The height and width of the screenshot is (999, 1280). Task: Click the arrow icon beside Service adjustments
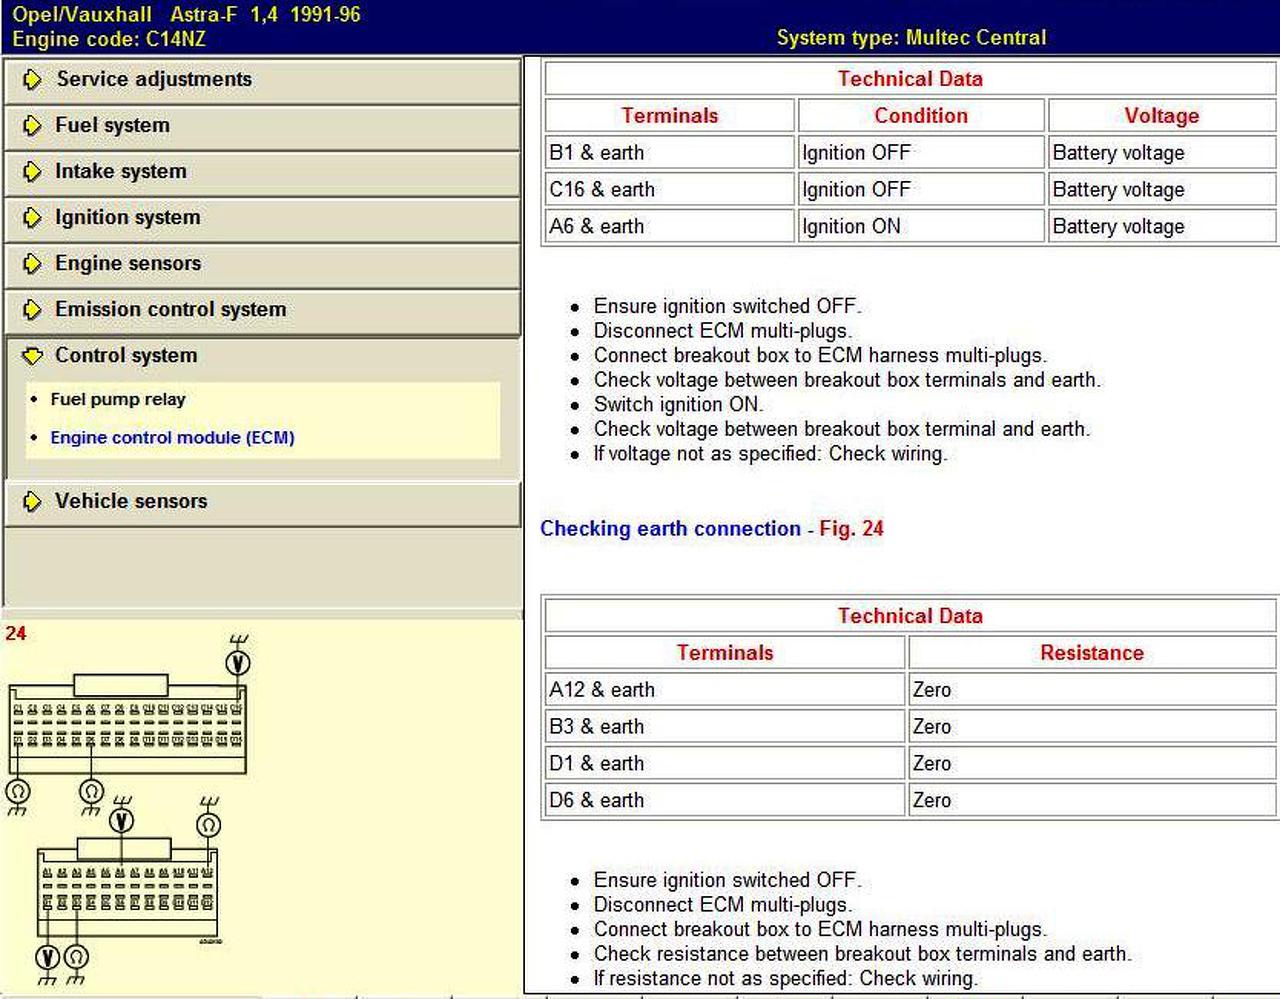pyautogui.click(x=32, y=80)
